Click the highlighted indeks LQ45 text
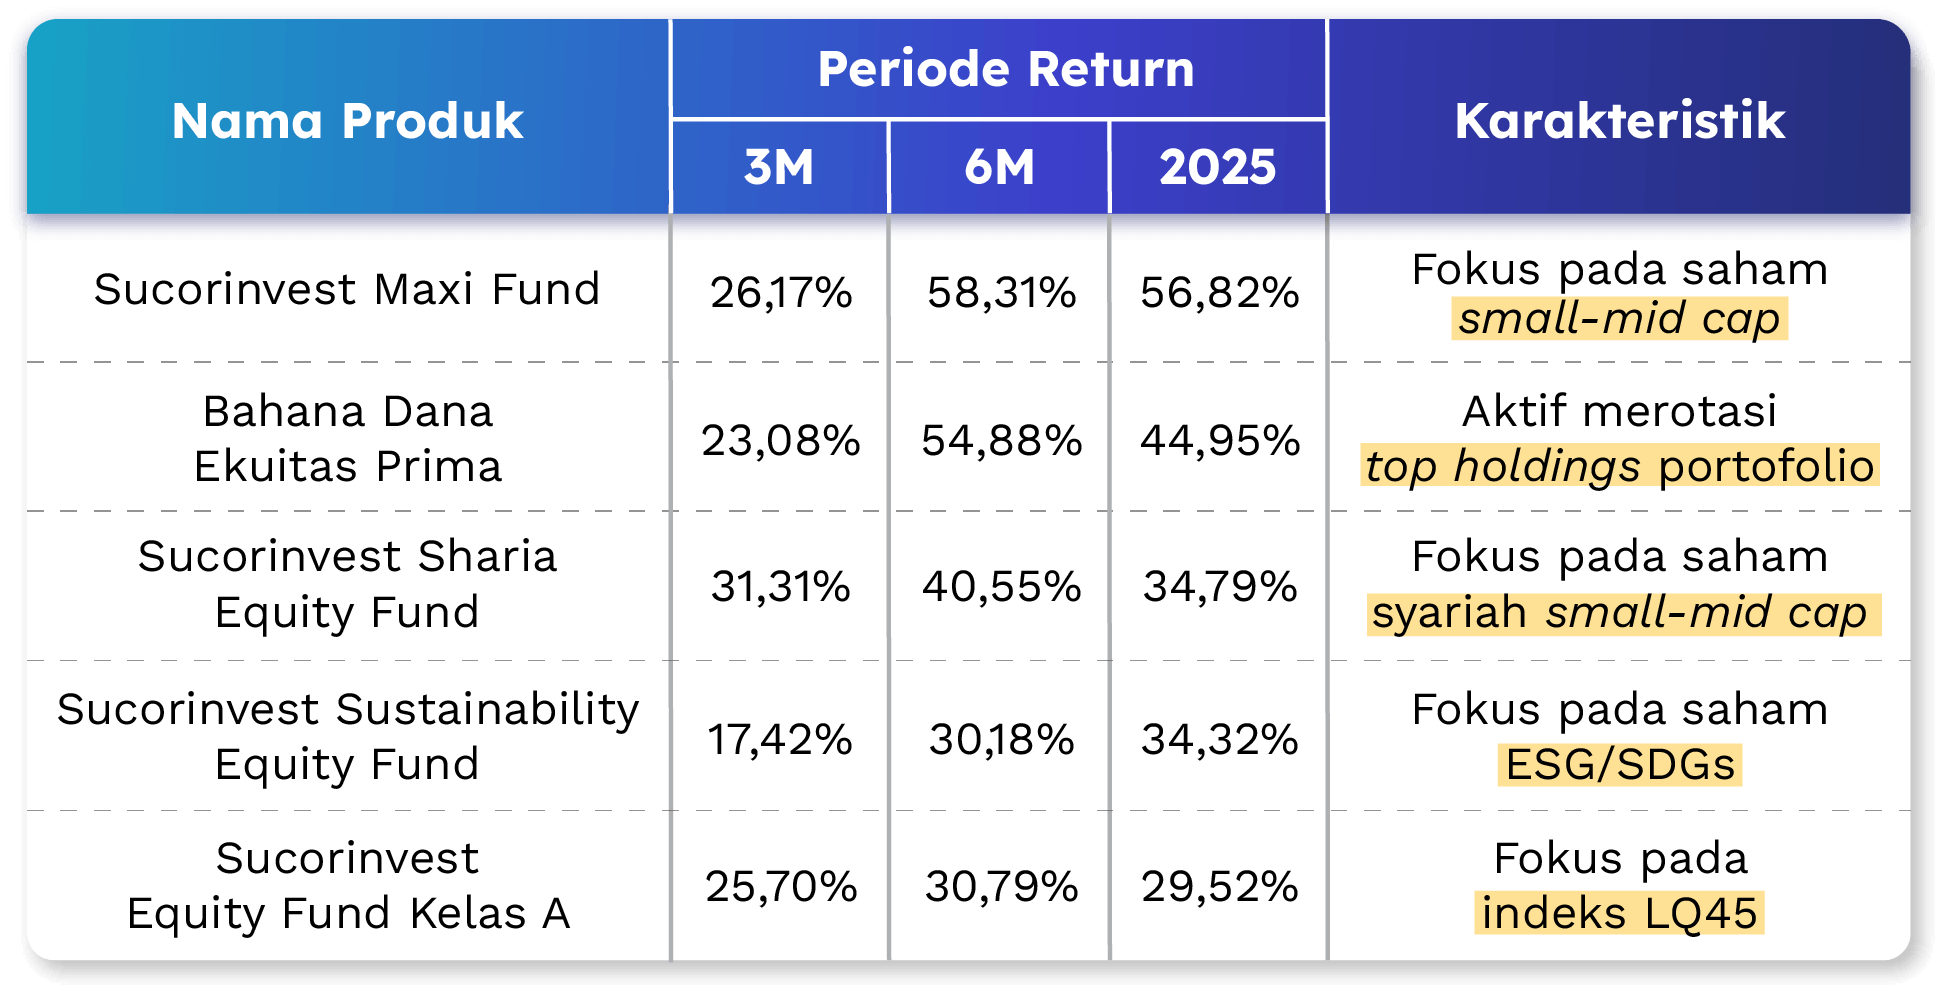1950x999 pixels. point(1619,913)
